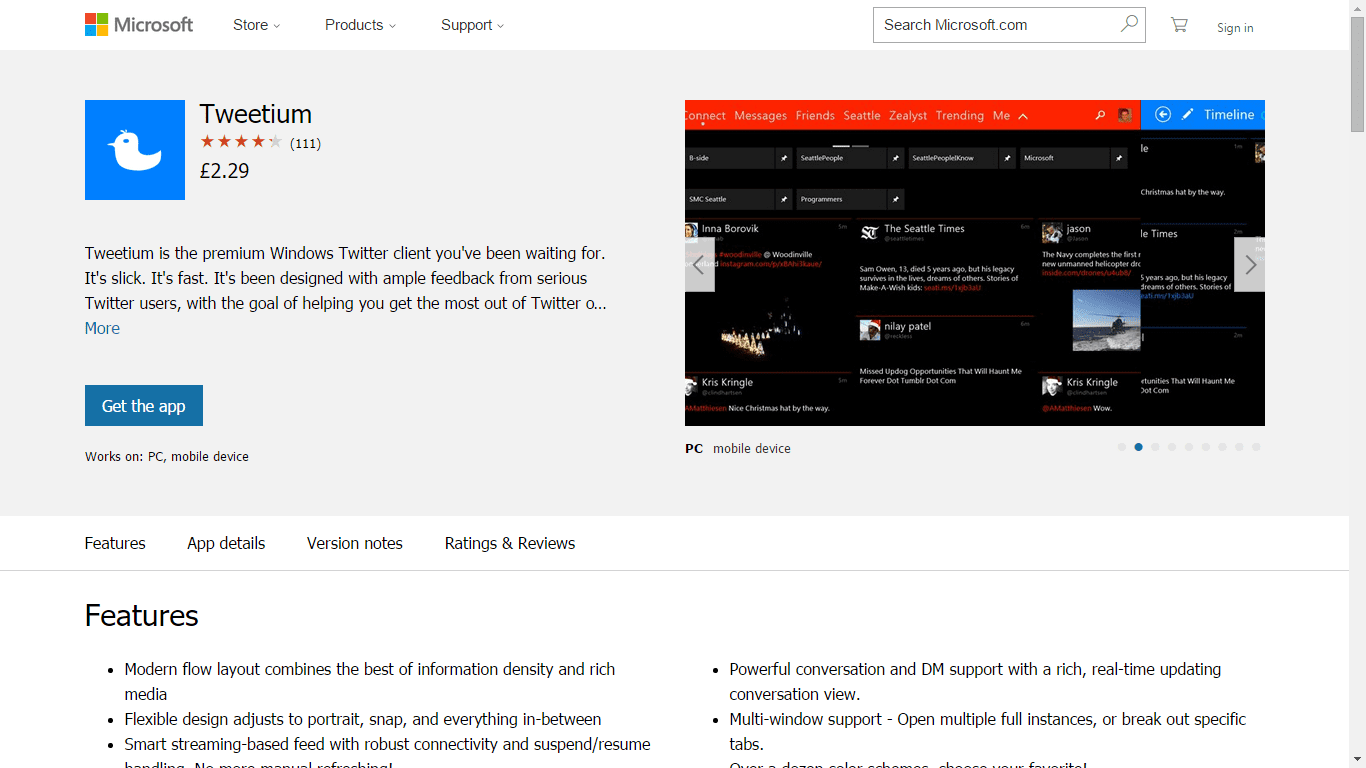The image size is (1366, 768).
Task: Click the Microsoft logo
Action: 139,25
